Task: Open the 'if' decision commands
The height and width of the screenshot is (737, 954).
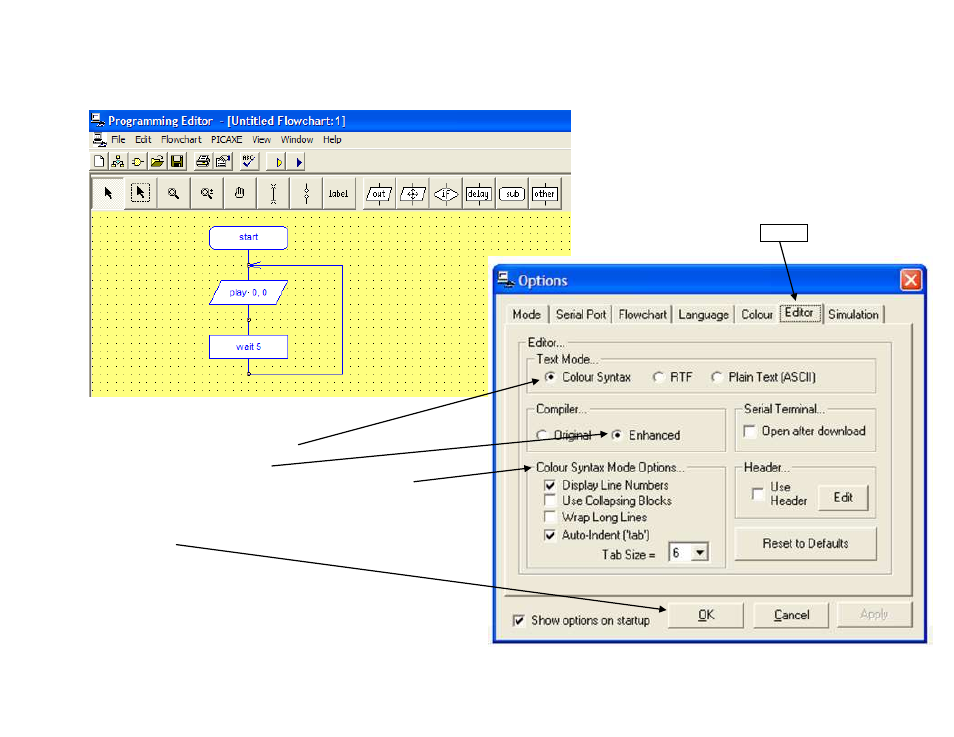Action: click(446, 194)
